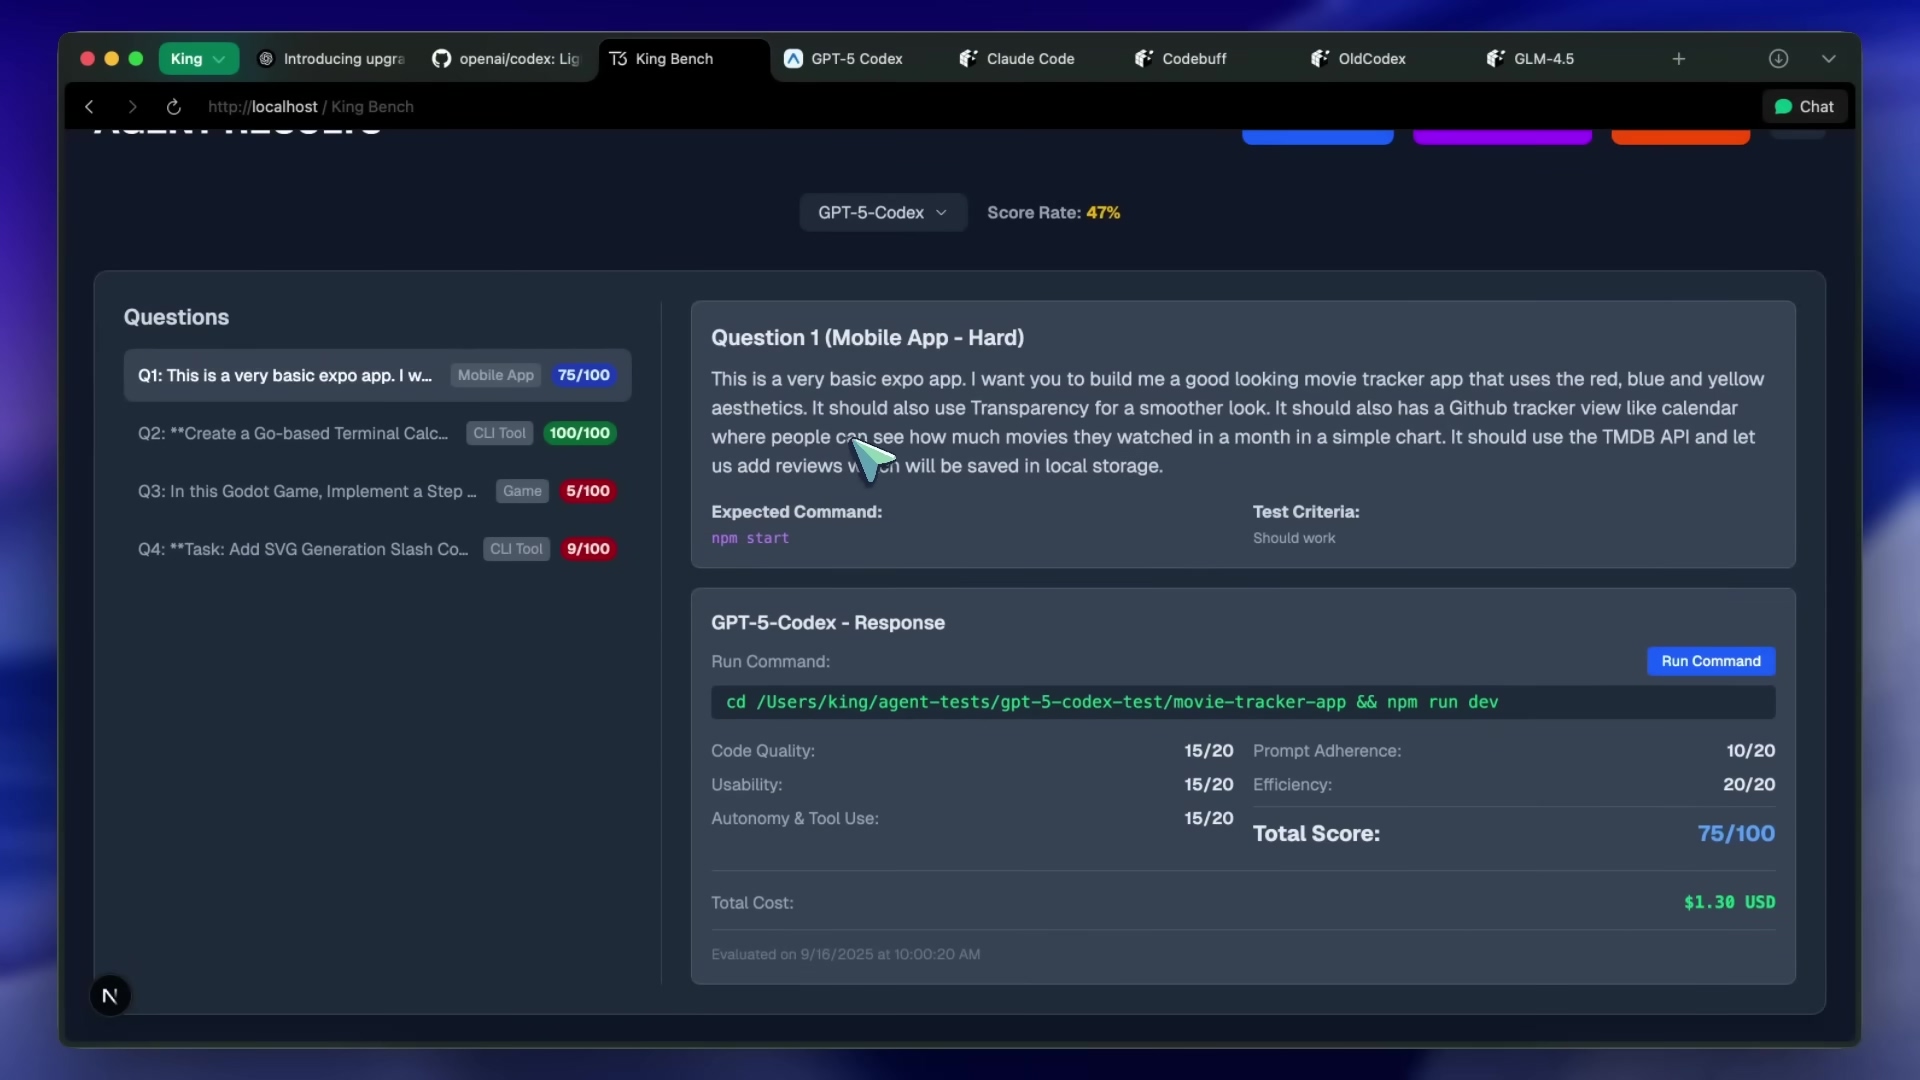This screenshot has width=1920, height=1080.
Task: Click the Question 1 (Mobile App - Hard) heading
Action: pyautogui.click(x=867, y=338)
